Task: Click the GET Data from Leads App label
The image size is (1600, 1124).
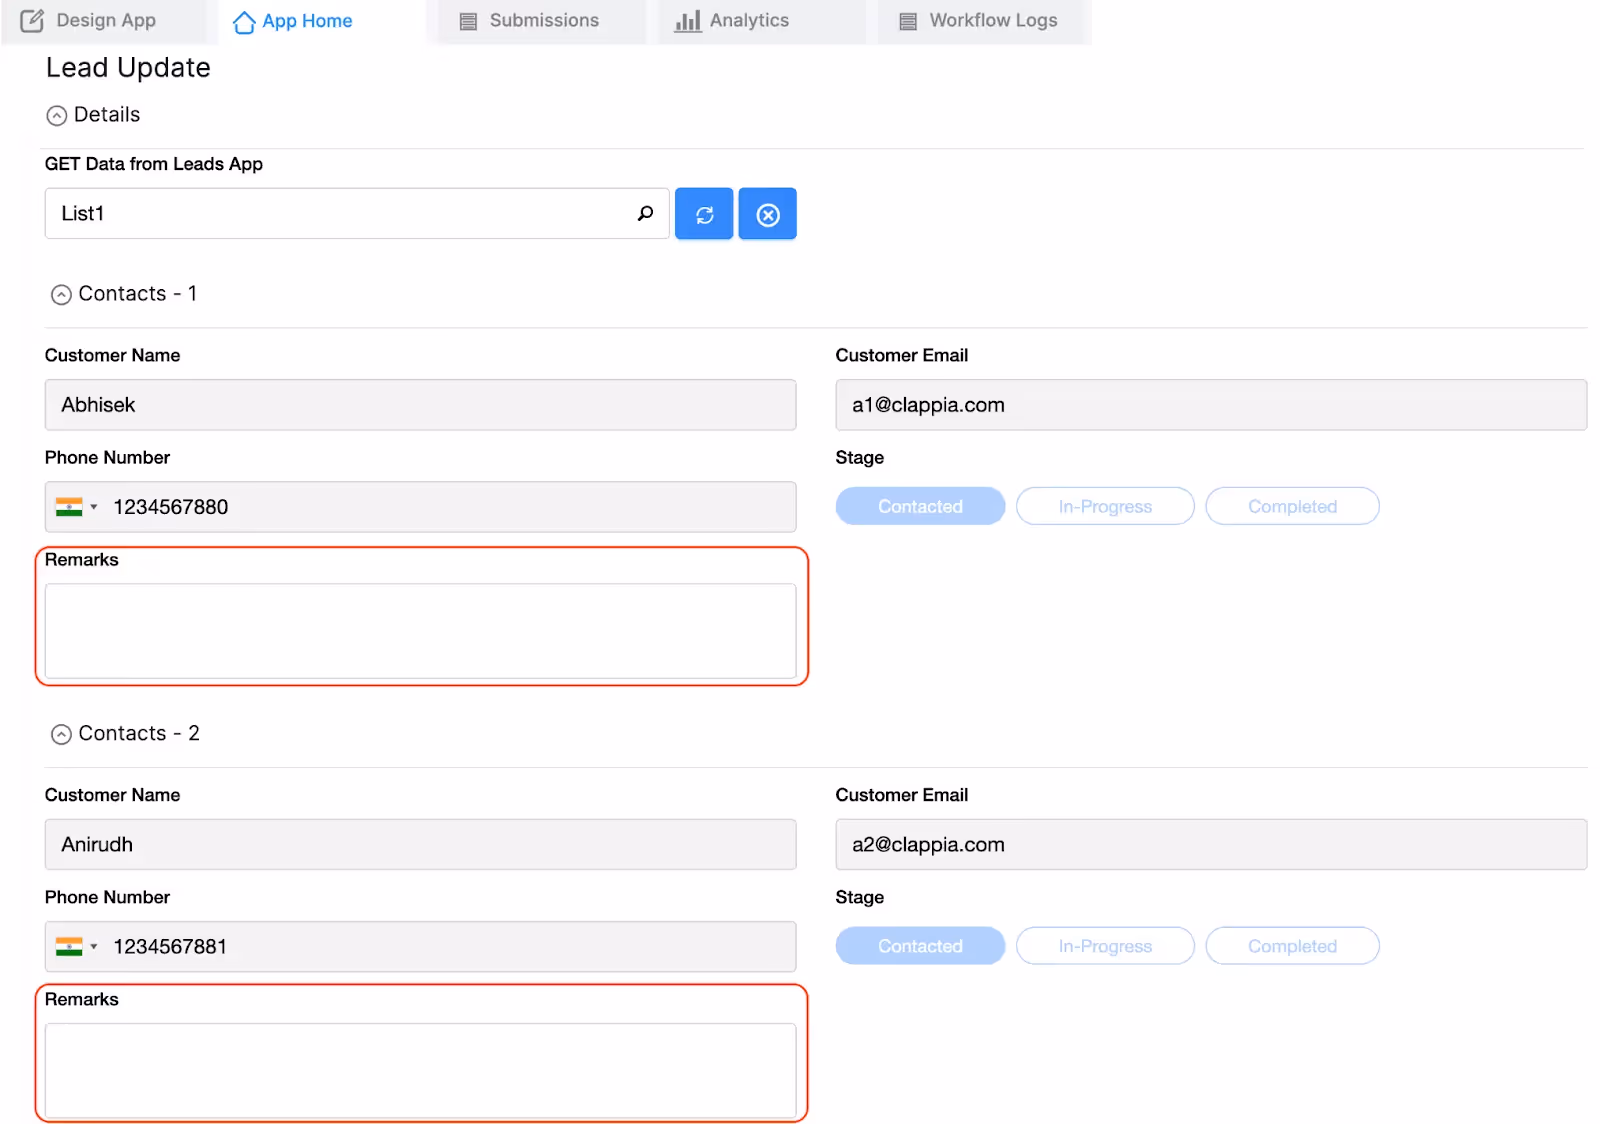Action: tap(154, 164)
